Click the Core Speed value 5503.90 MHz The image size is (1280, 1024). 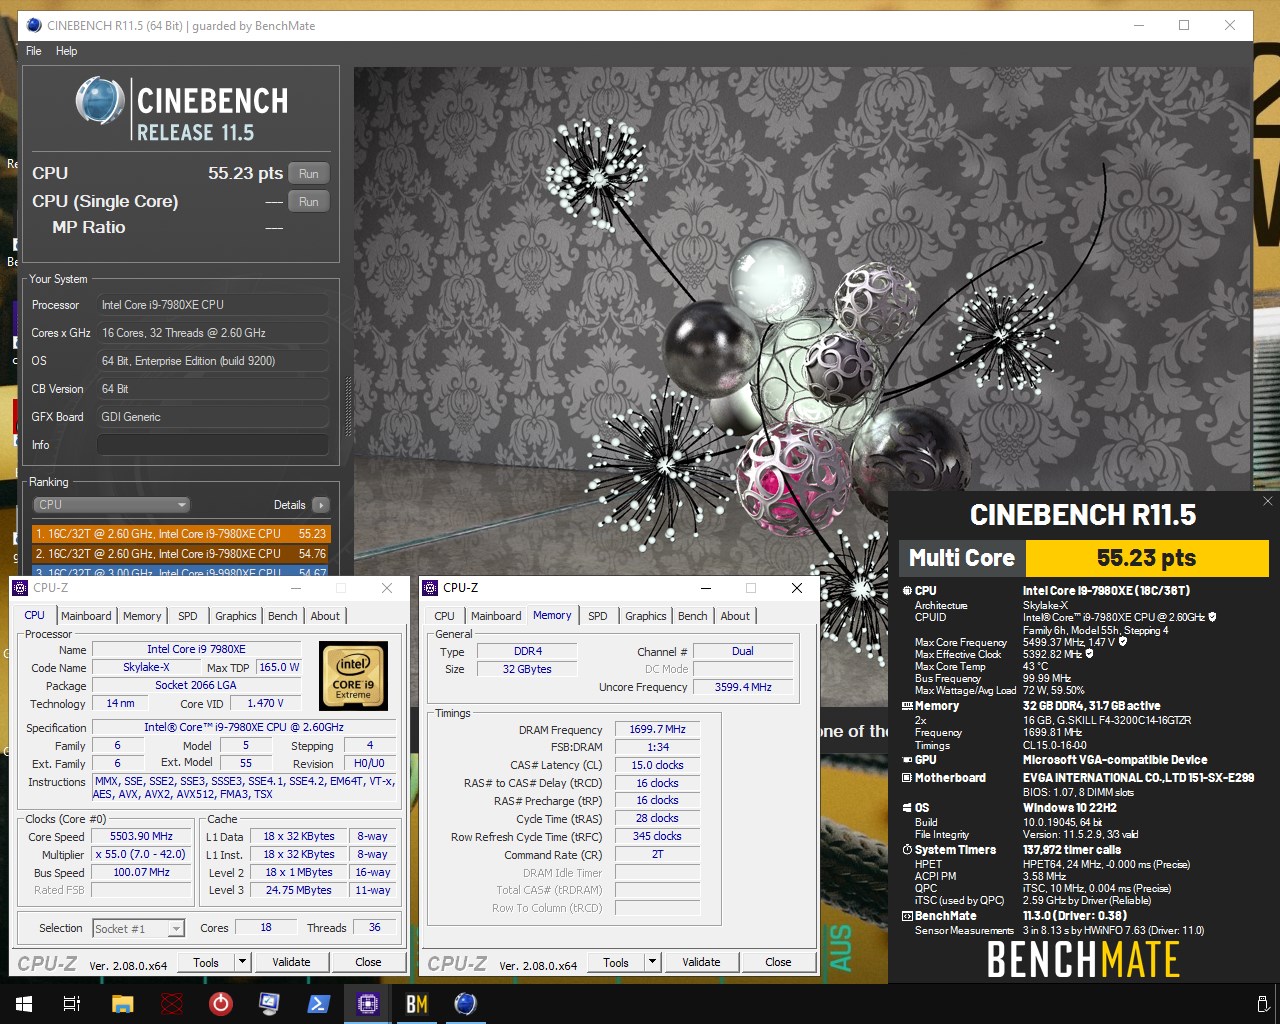(141, 836)
